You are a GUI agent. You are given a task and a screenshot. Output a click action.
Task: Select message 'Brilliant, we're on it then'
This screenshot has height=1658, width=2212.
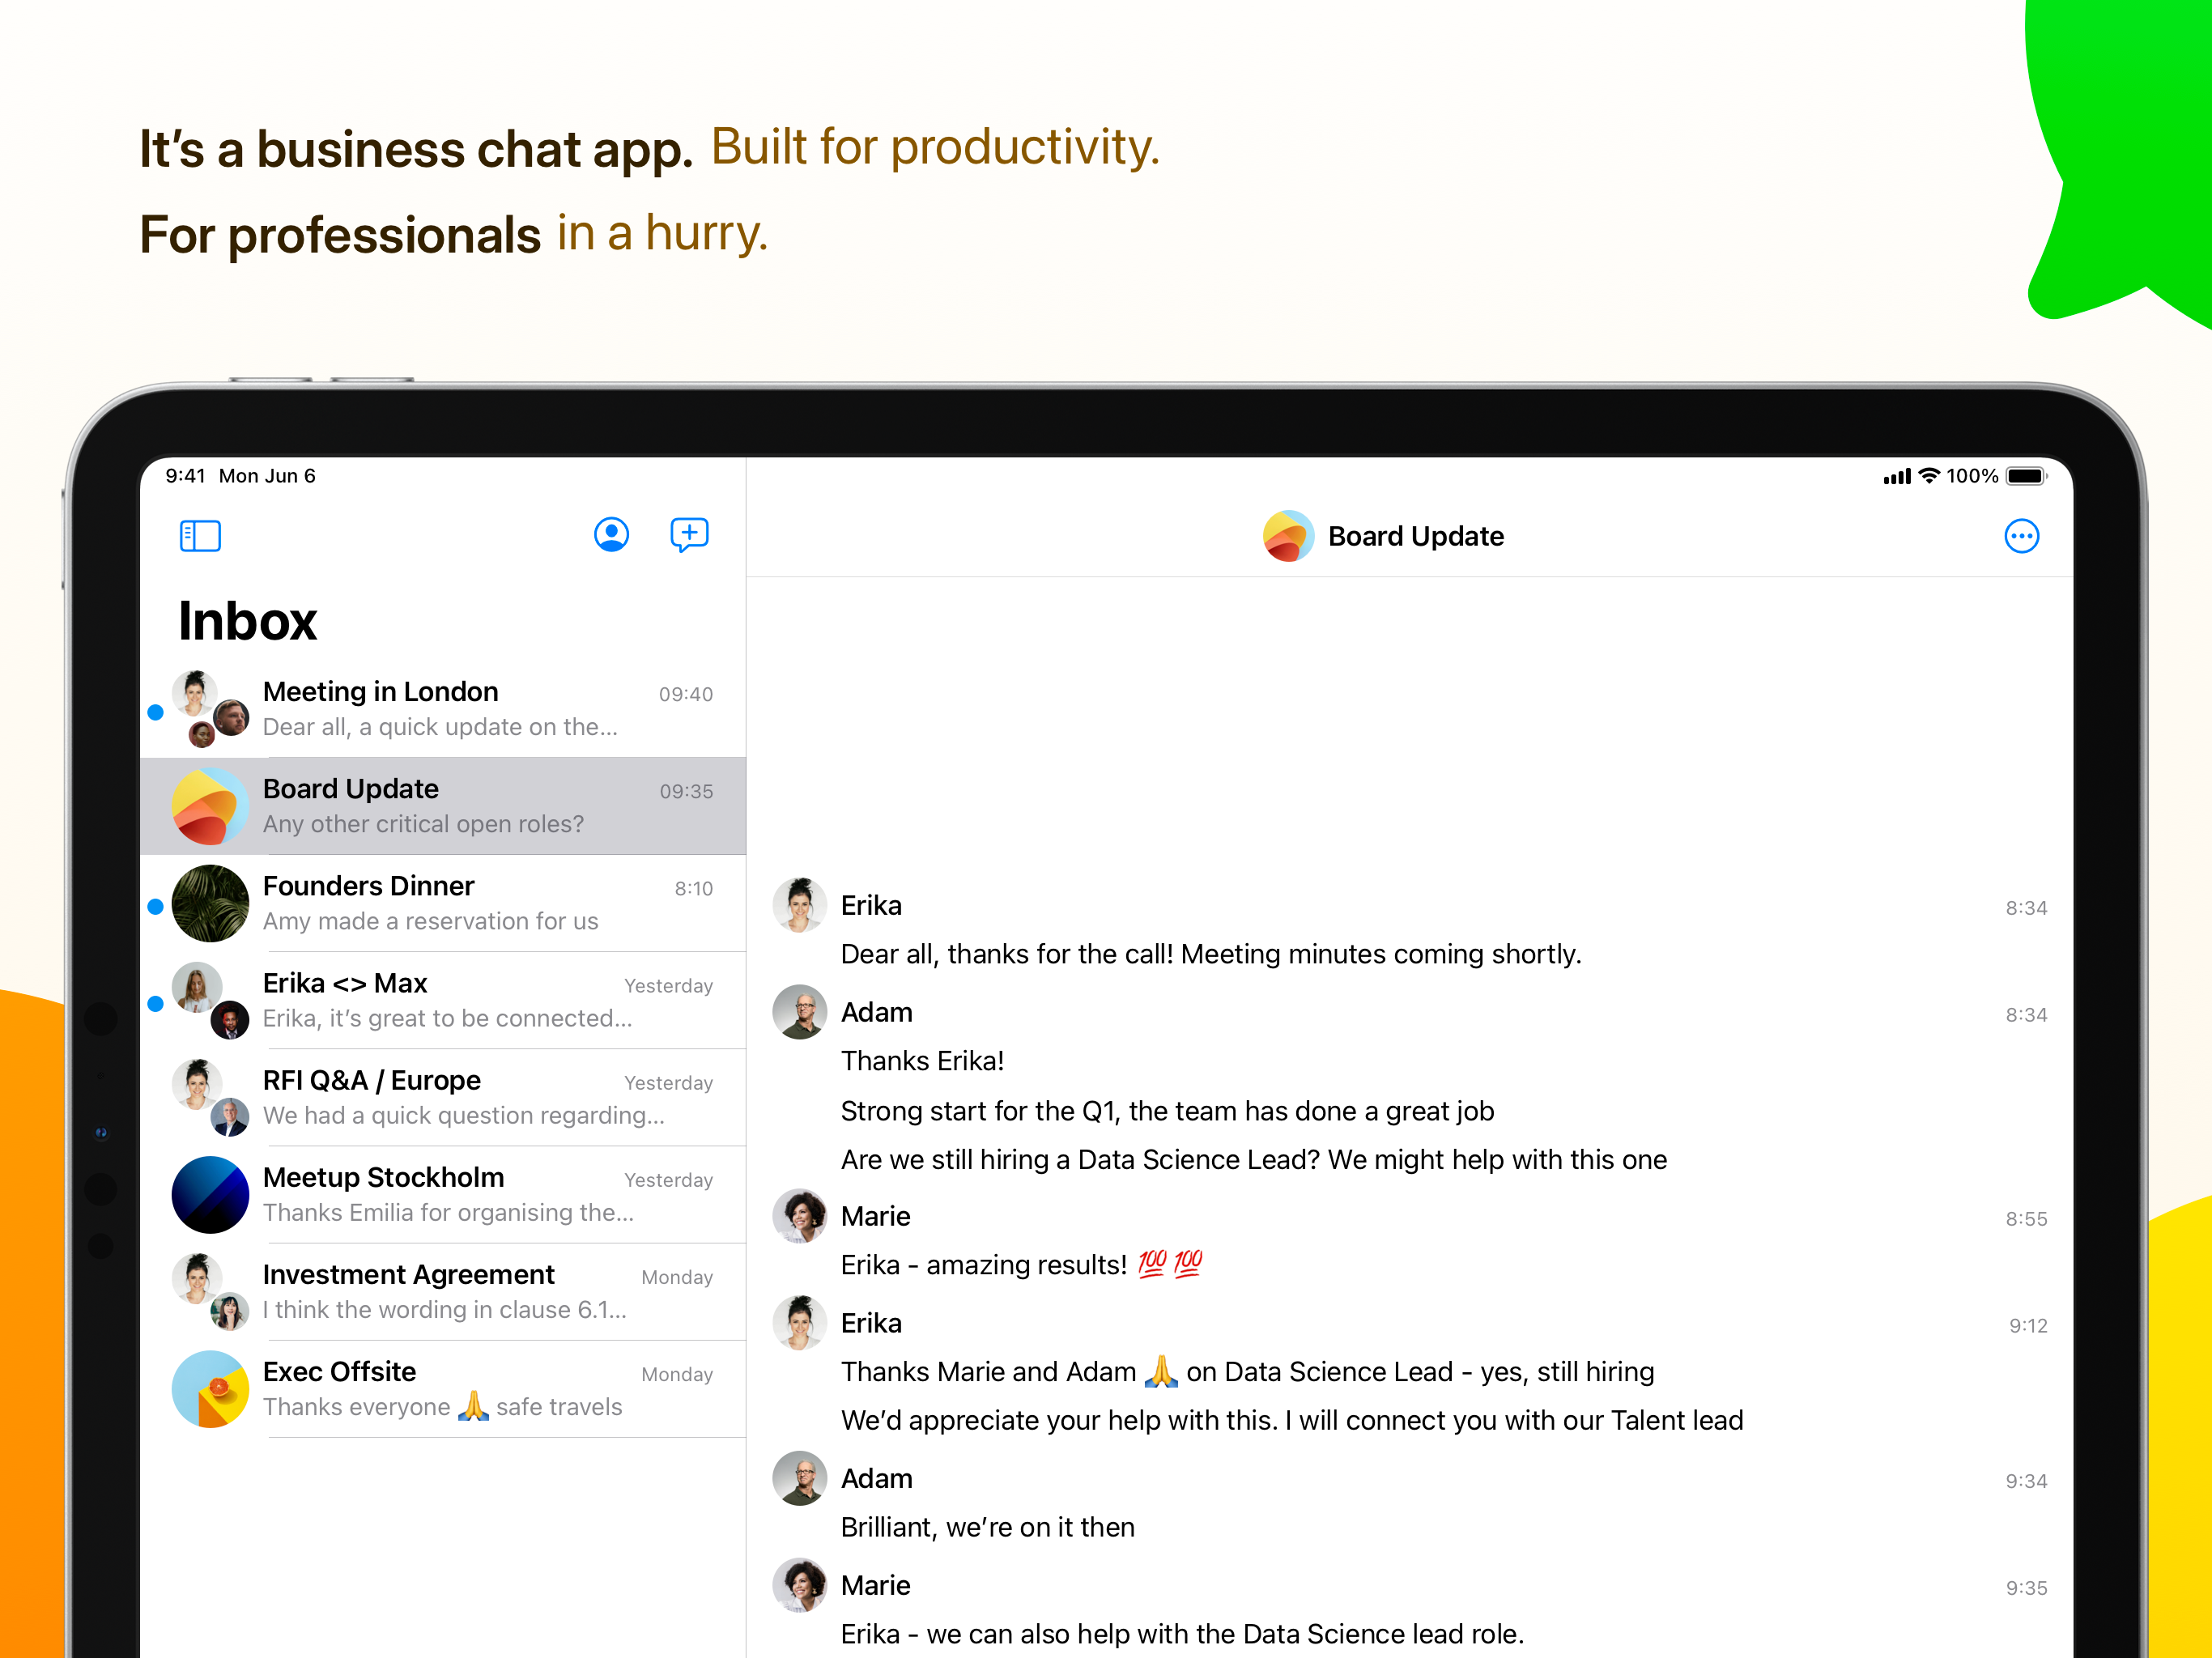click(x=987, y=1527)
